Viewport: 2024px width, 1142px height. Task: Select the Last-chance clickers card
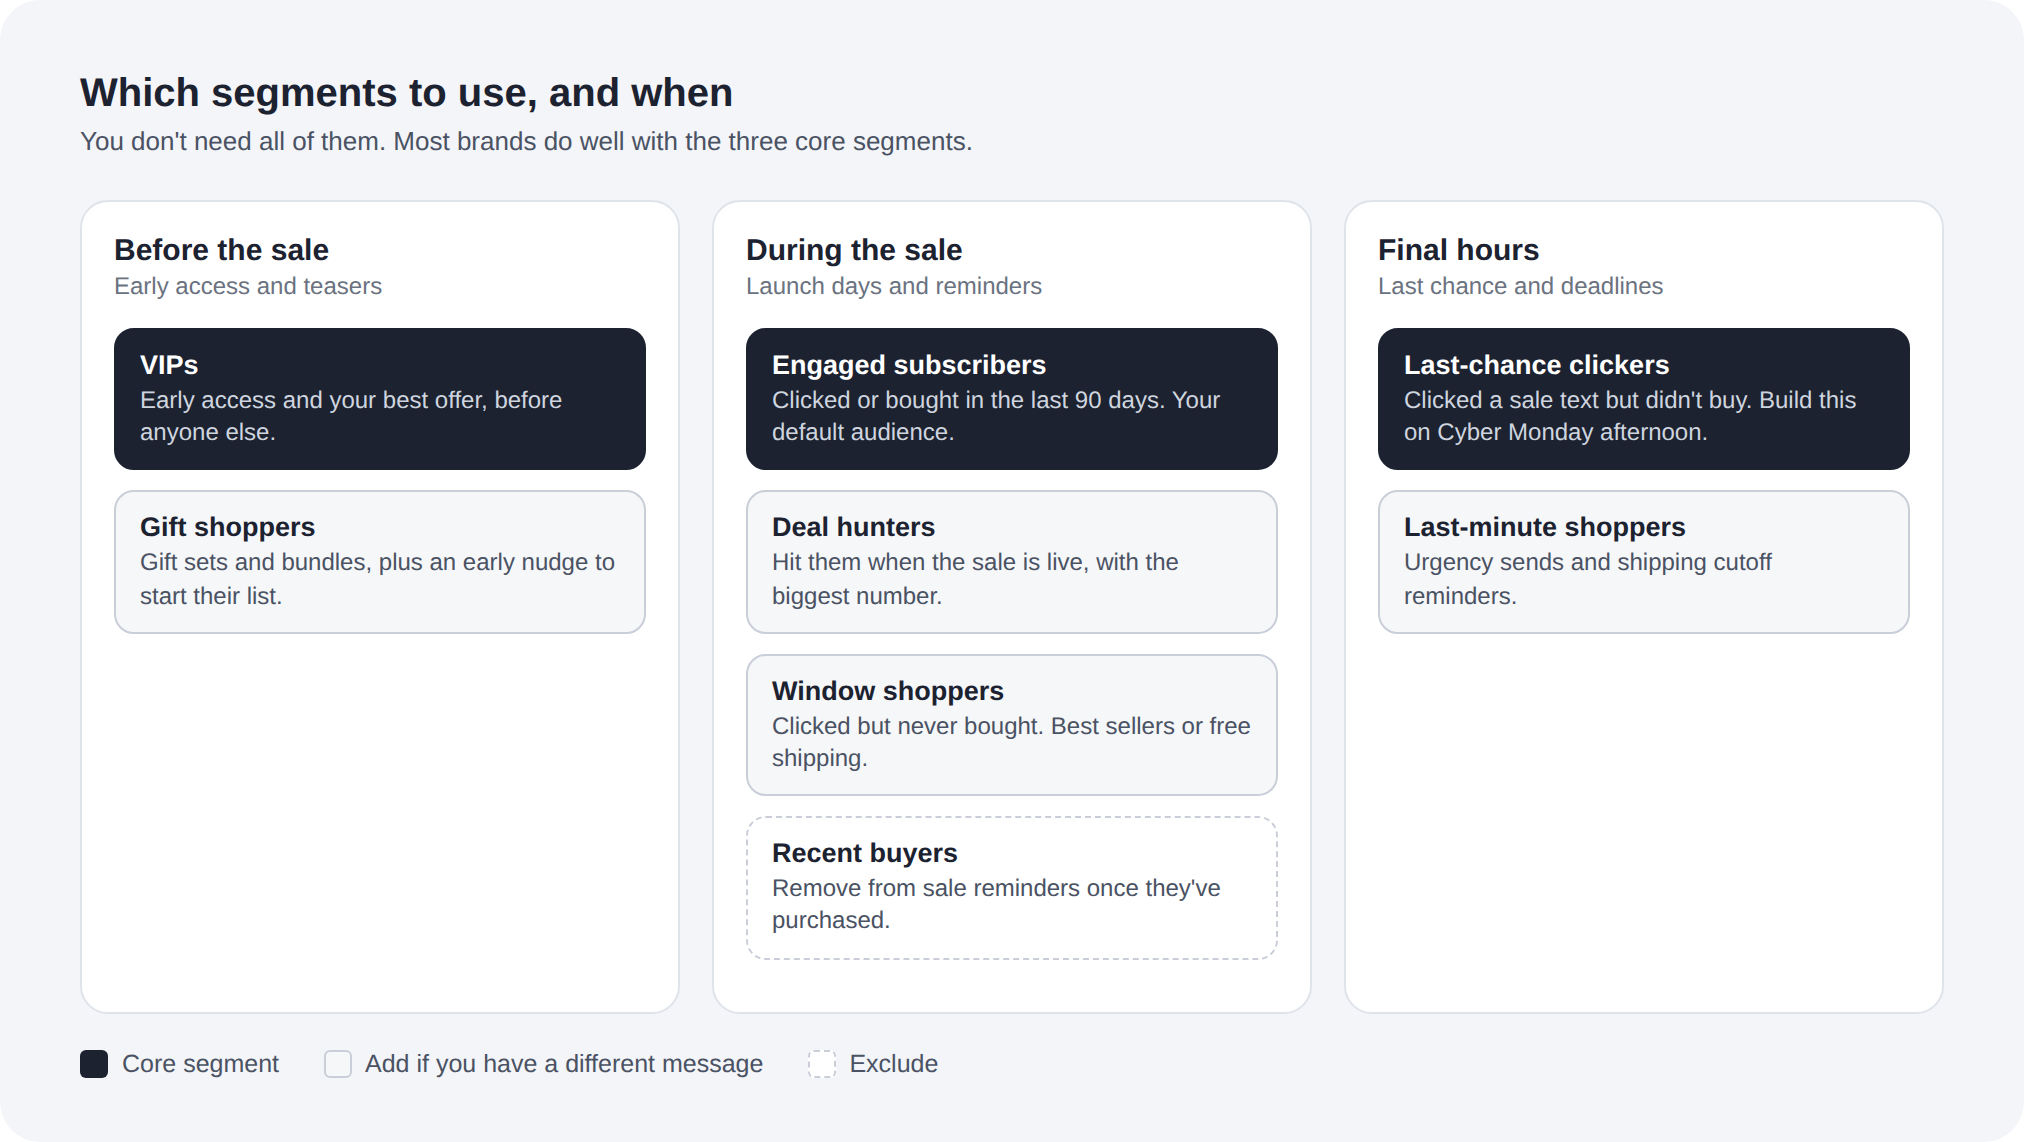point(1644,399)
